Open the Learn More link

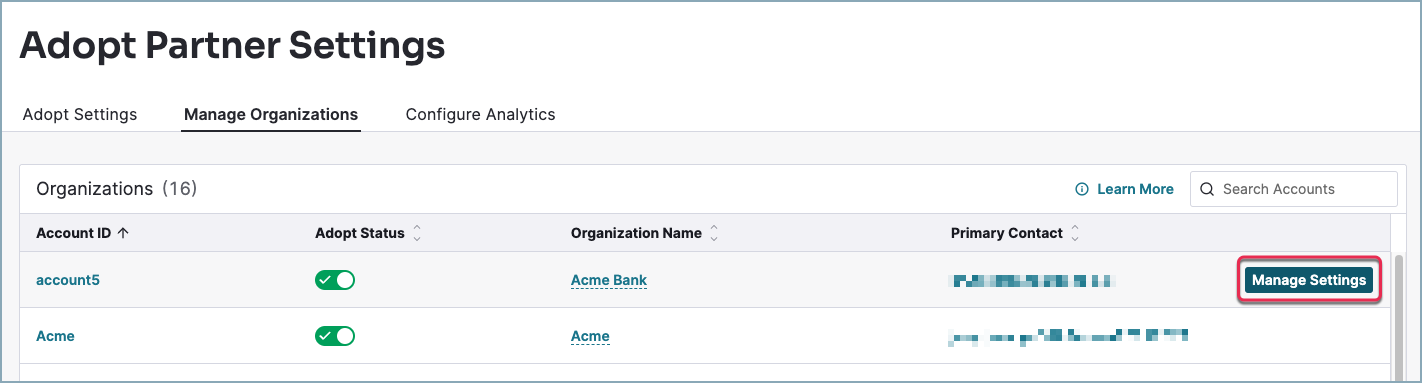pos(1135,189)
